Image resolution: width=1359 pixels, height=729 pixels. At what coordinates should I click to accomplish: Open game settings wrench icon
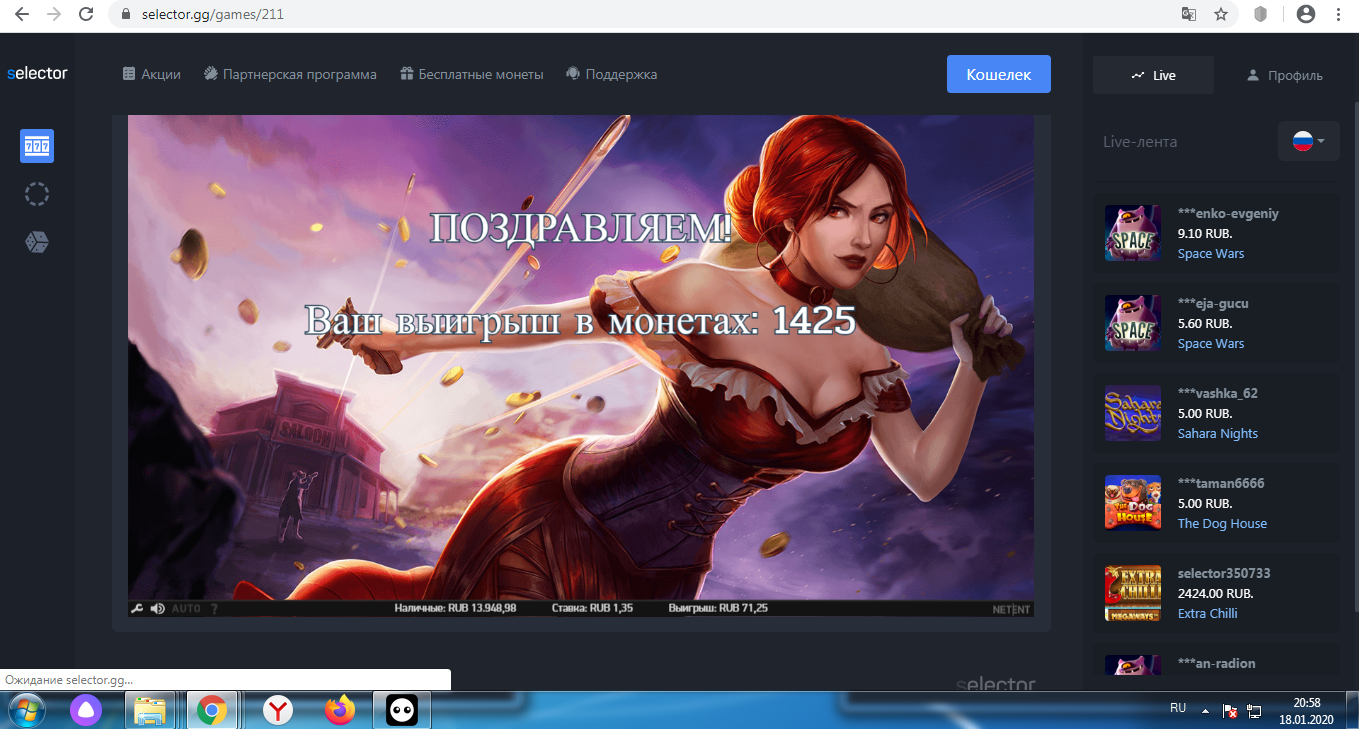[x=137, y=608]
